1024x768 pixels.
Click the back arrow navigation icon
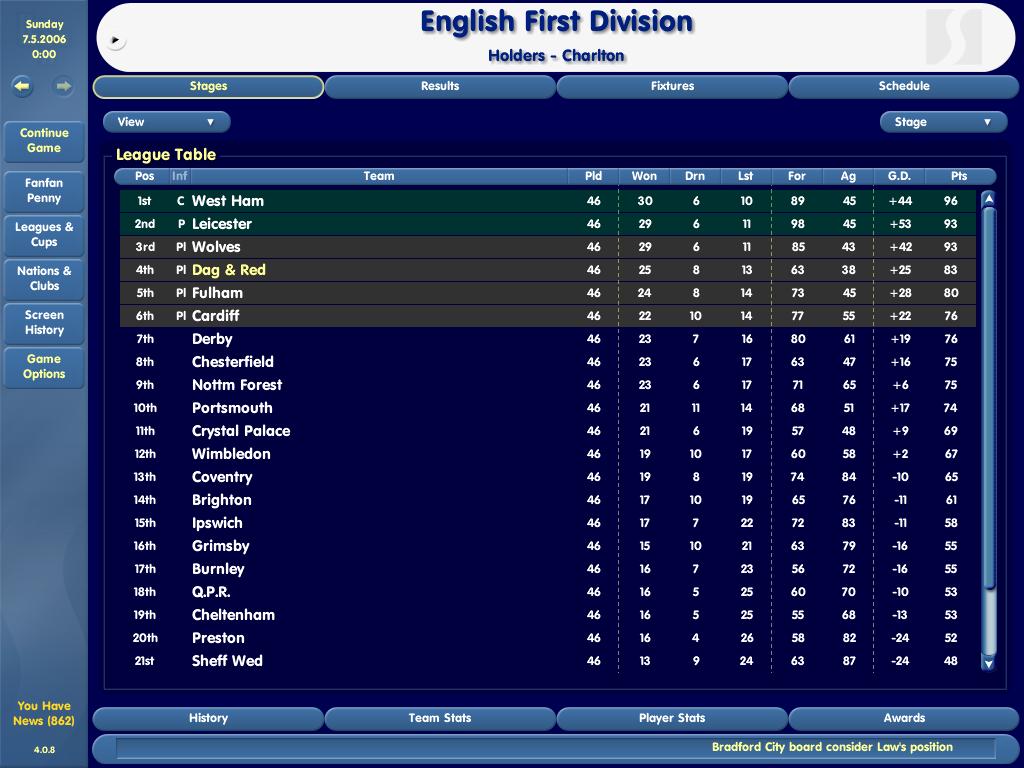tap(22, 87)
